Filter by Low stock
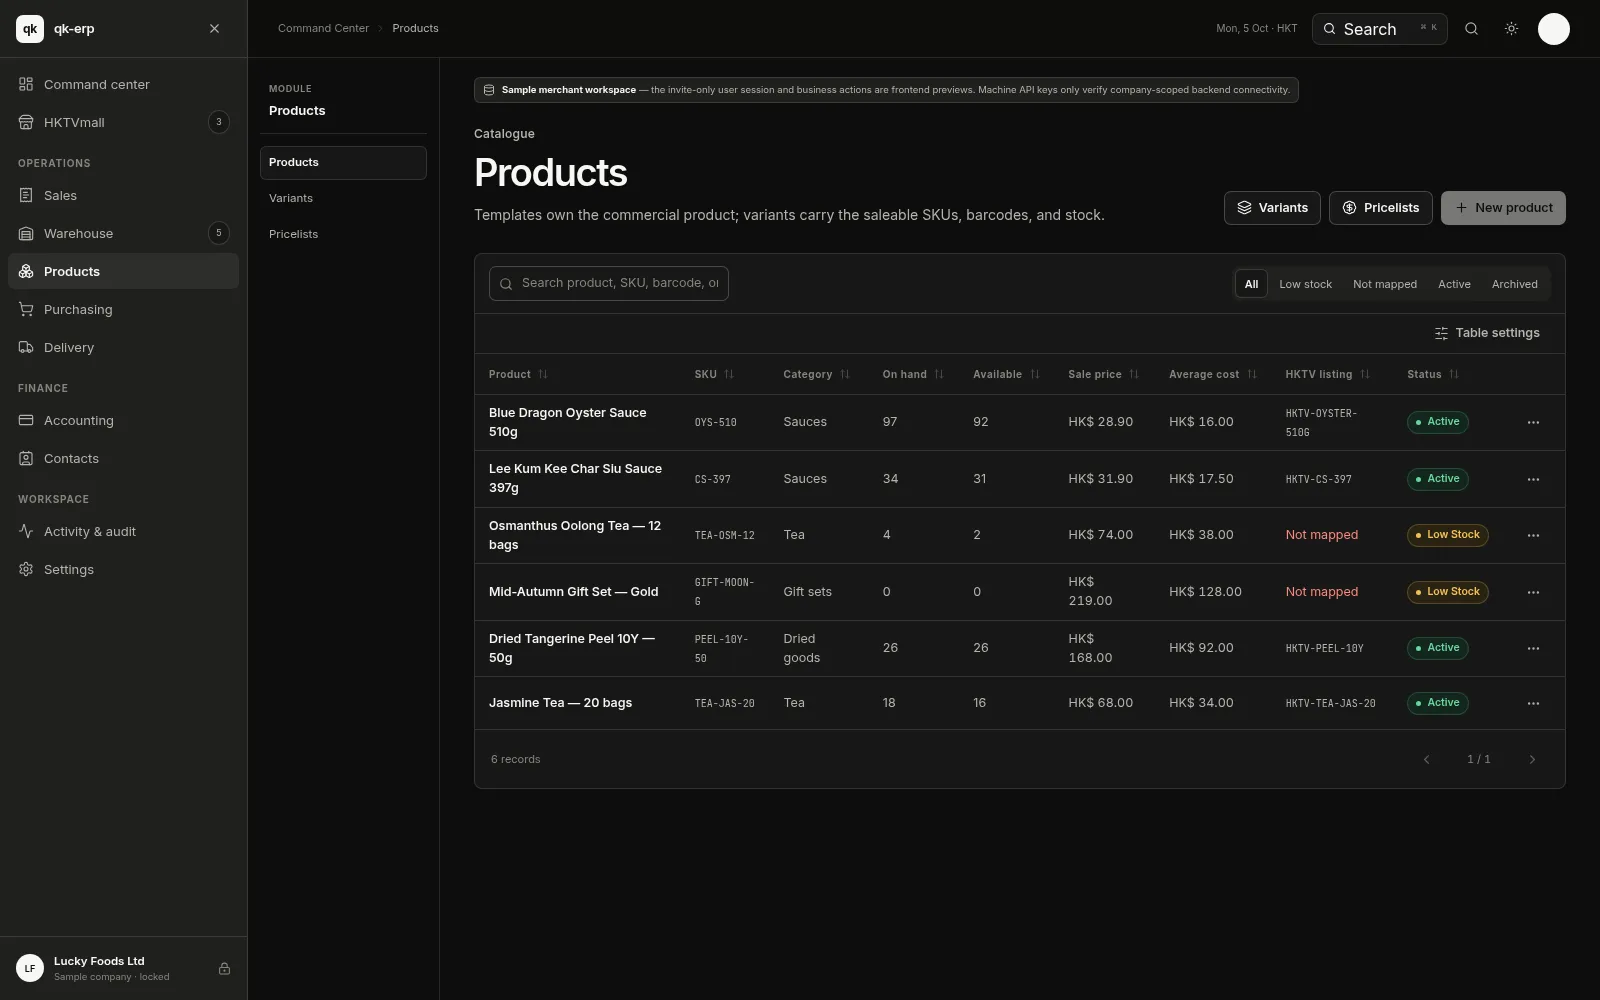 tap(1305, 285)
